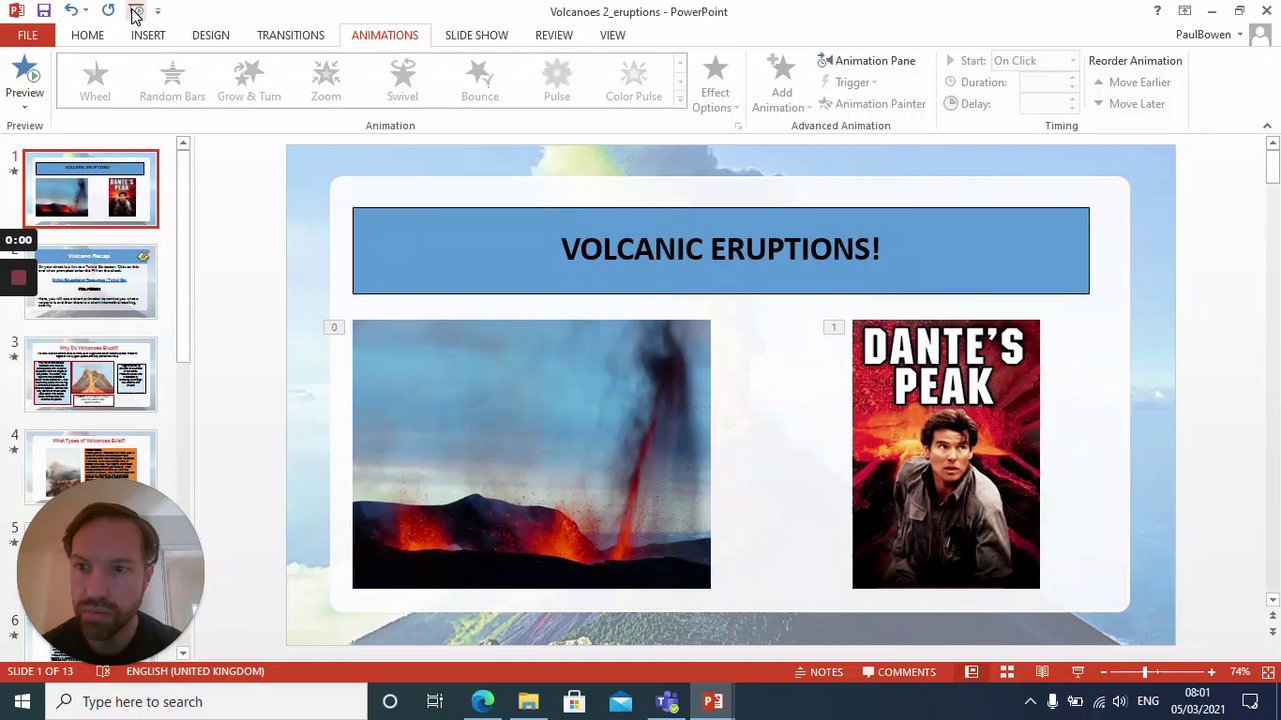The image size is (1281, 720).
Task: Switch to the VIEW tab
Action: (612, 35)
